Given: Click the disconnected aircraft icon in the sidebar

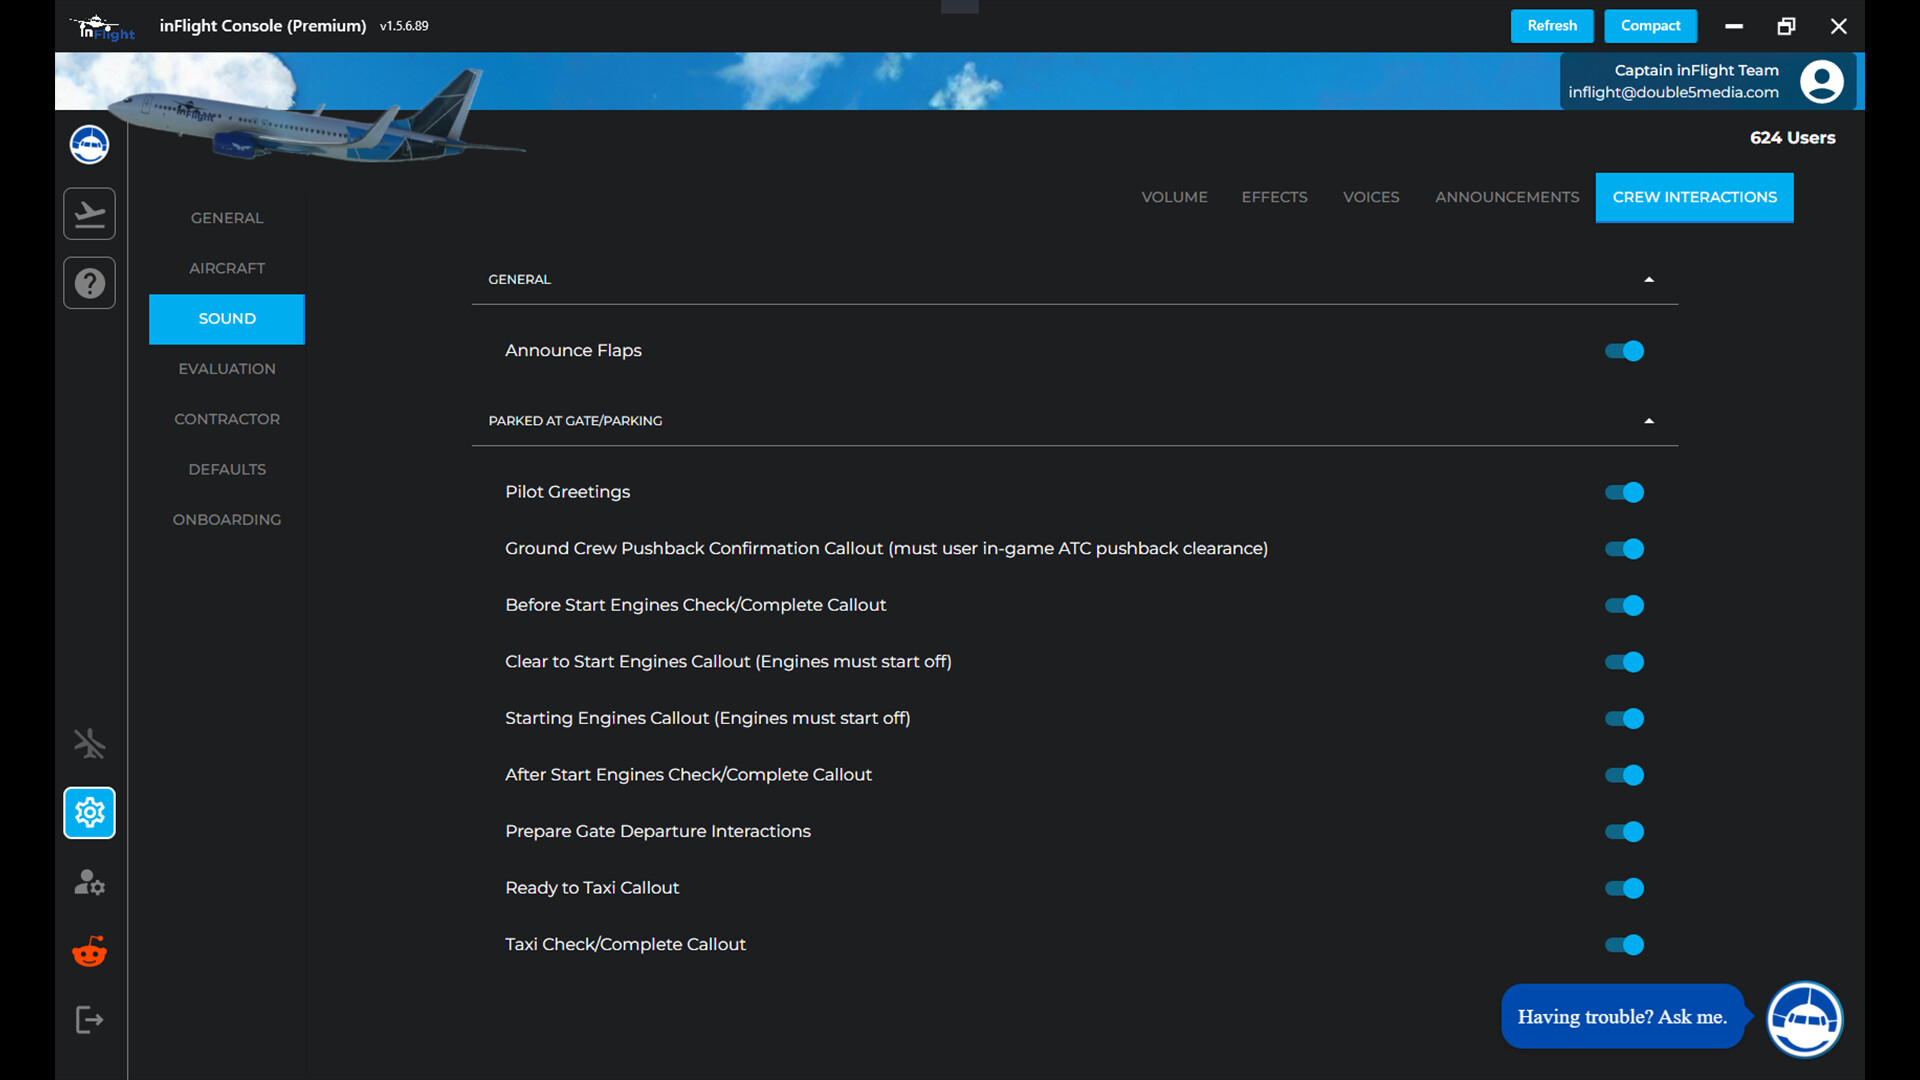Looking at the screenshot, I should coord(89,743).
